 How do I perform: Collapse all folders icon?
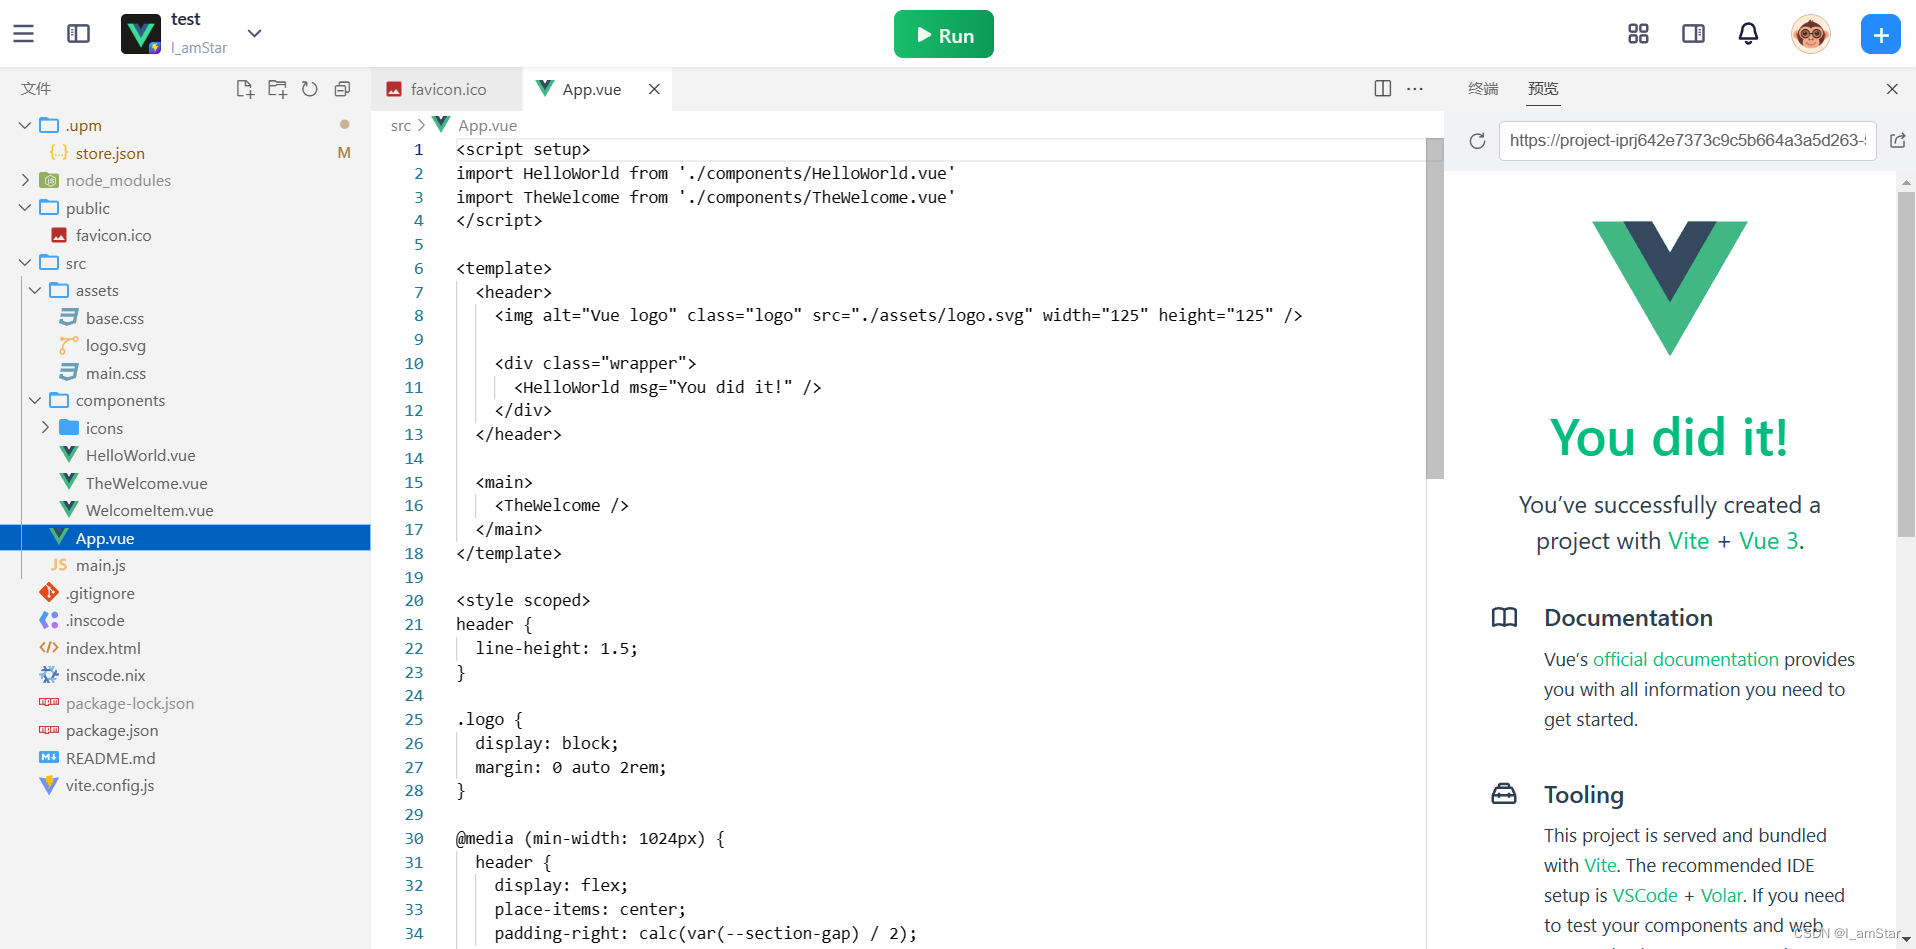point(342,89)
